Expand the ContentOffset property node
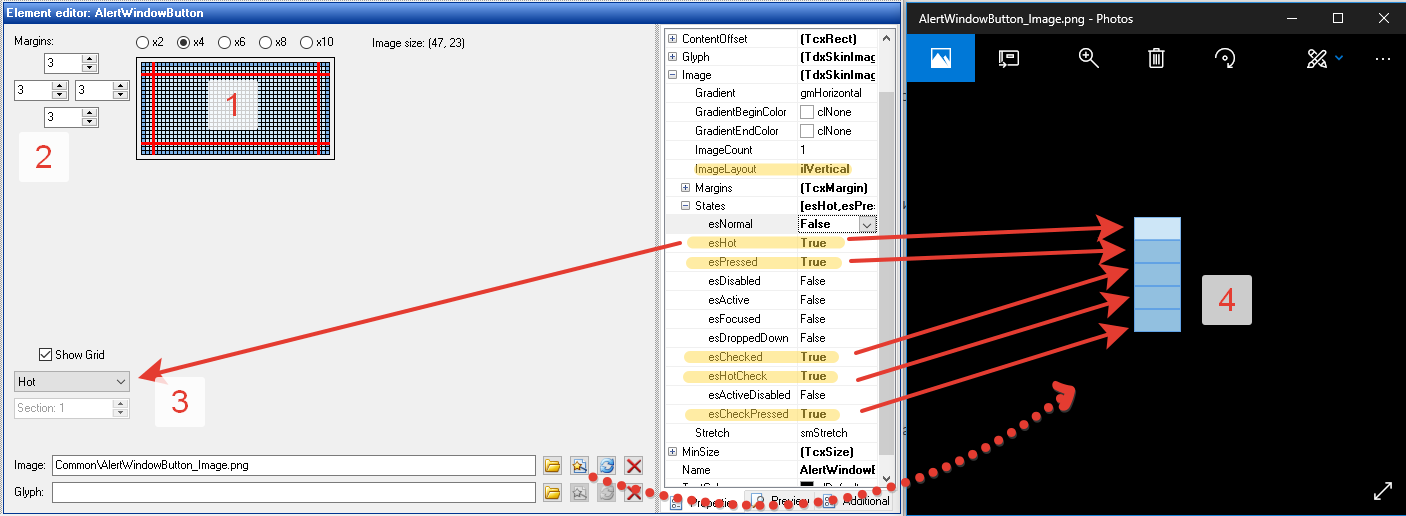The width and height of the screenshot is (1406, 516). (672, 38)
